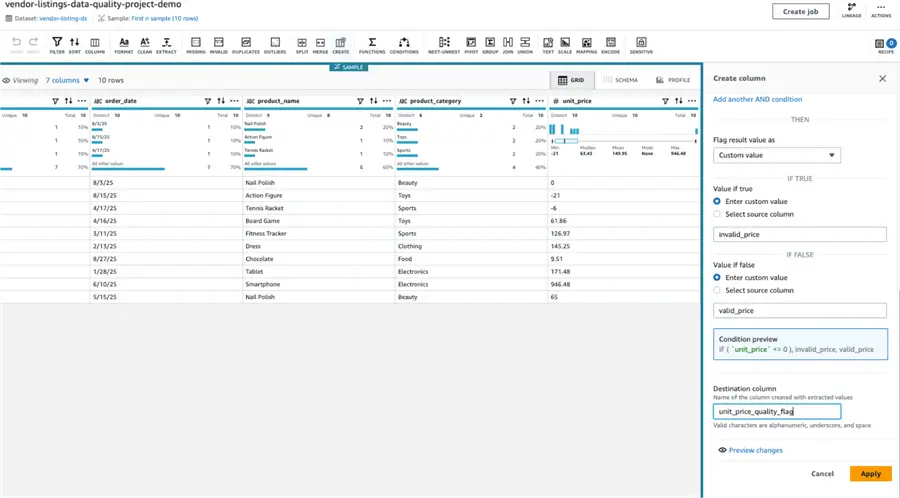Image resolution: width=900 pixels, height=498 pixels.
Task: Open the Join tool
Action: coord(508,45)
